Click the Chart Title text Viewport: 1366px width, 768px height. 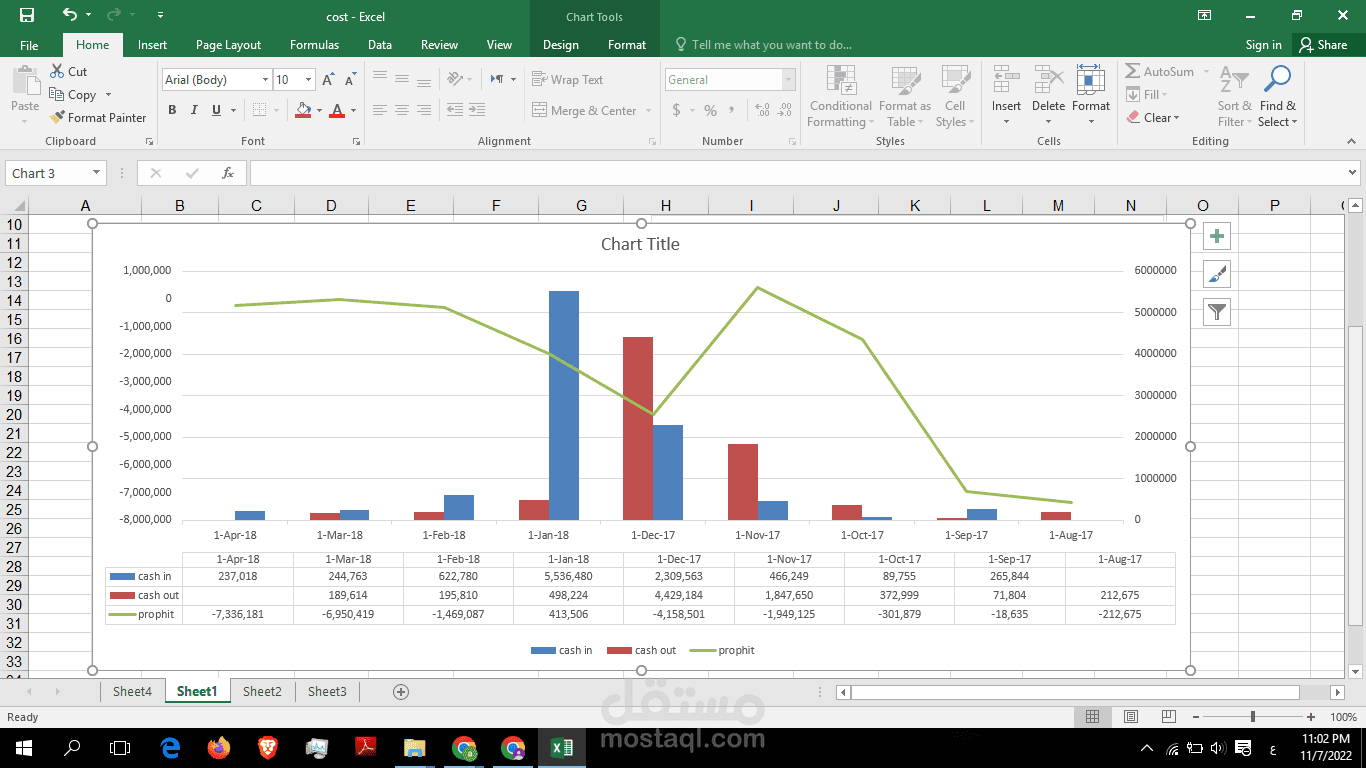tap(640, 244)
